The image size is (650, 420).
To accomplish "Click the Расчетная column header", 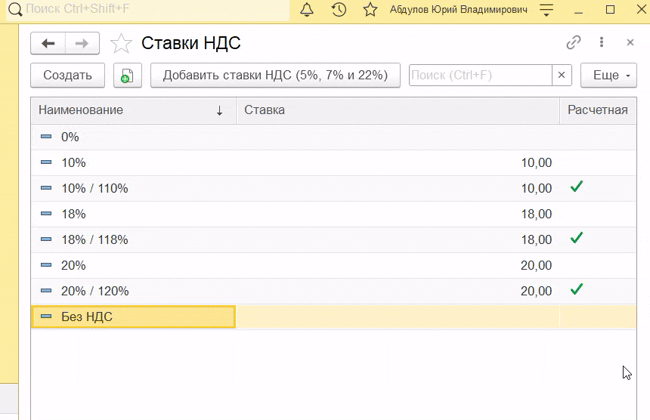I will coord(597,110).
